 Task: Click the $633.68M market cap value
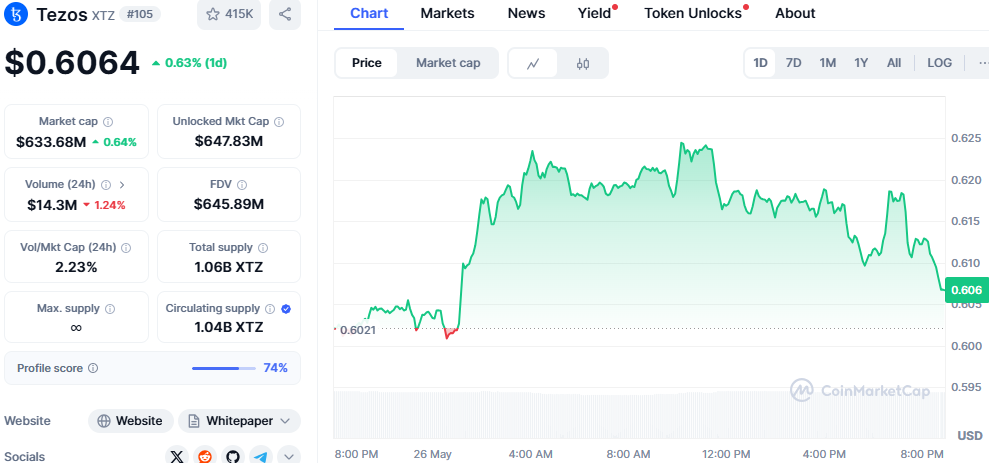click(x=51, y=142)
